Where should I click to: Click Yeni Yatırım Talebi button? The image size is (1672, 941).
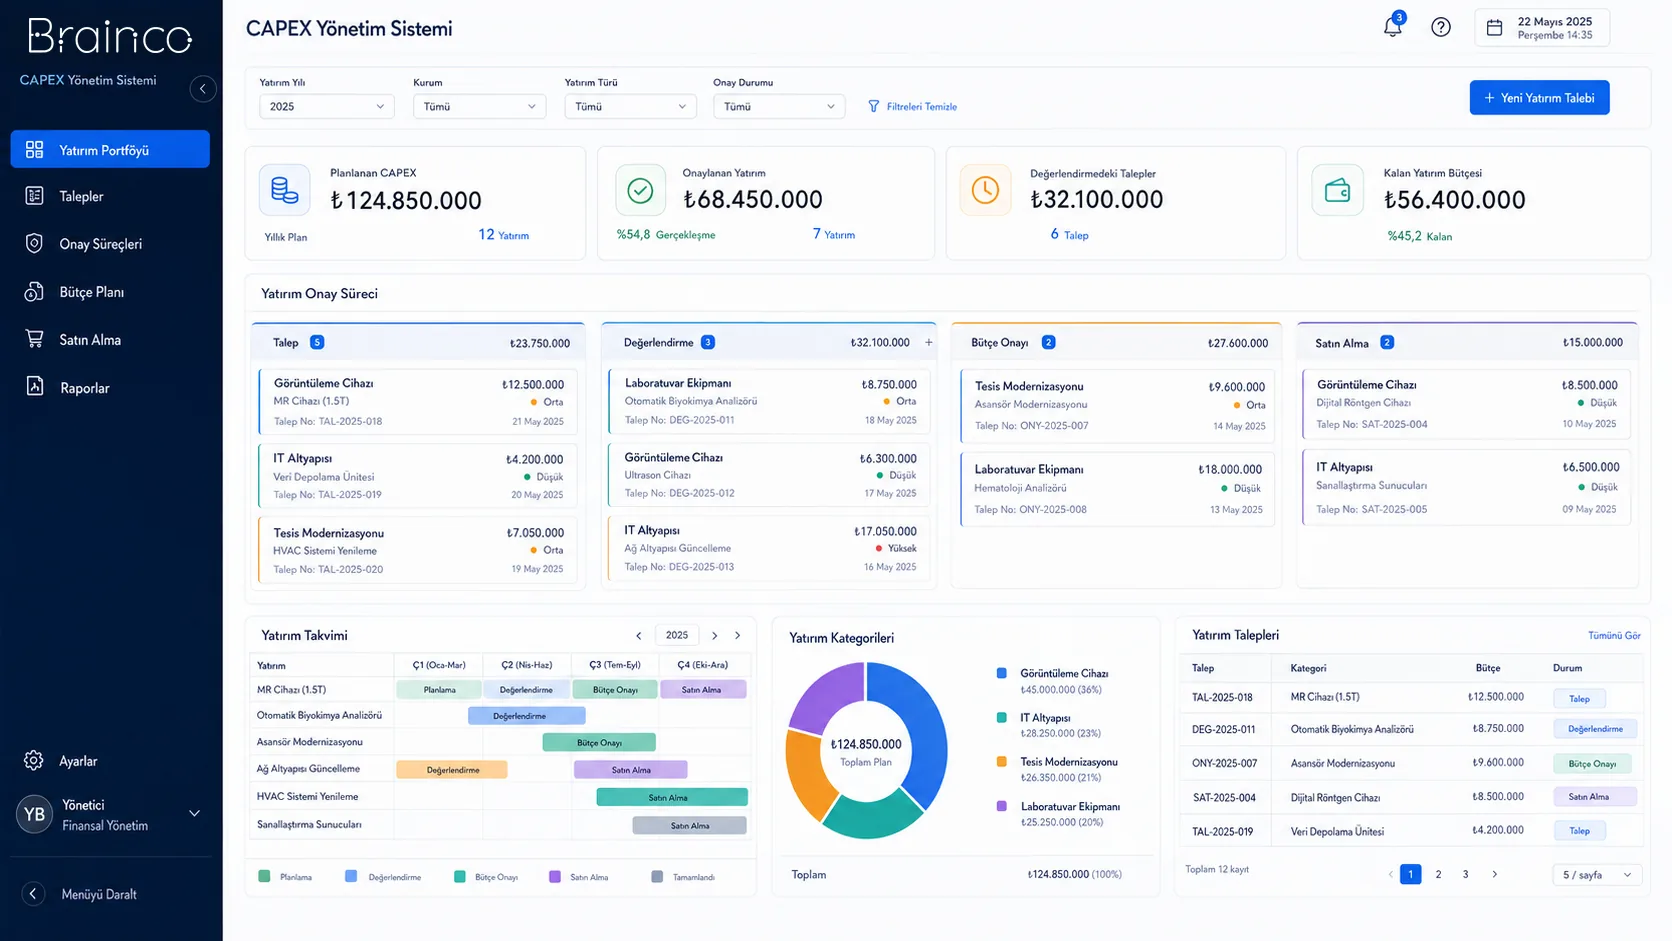click(x=1539, y=97)
